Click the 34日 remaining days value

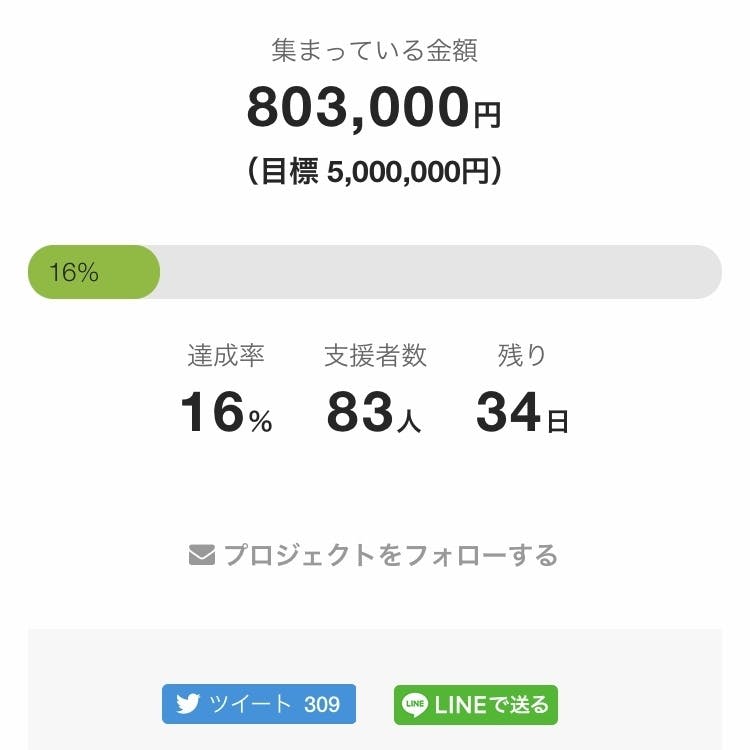point(522,413)
